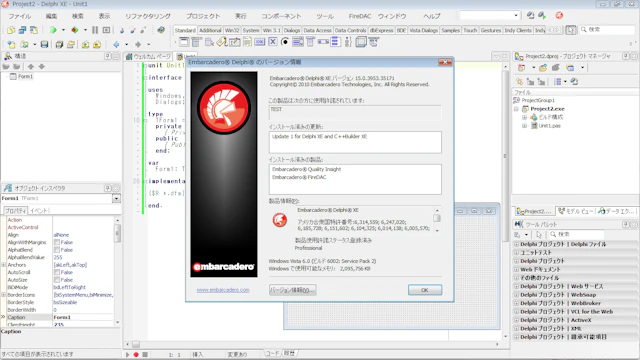Switch to モデル ビュー tab in Project Manager
640x360 pixels.
[575, 211]
